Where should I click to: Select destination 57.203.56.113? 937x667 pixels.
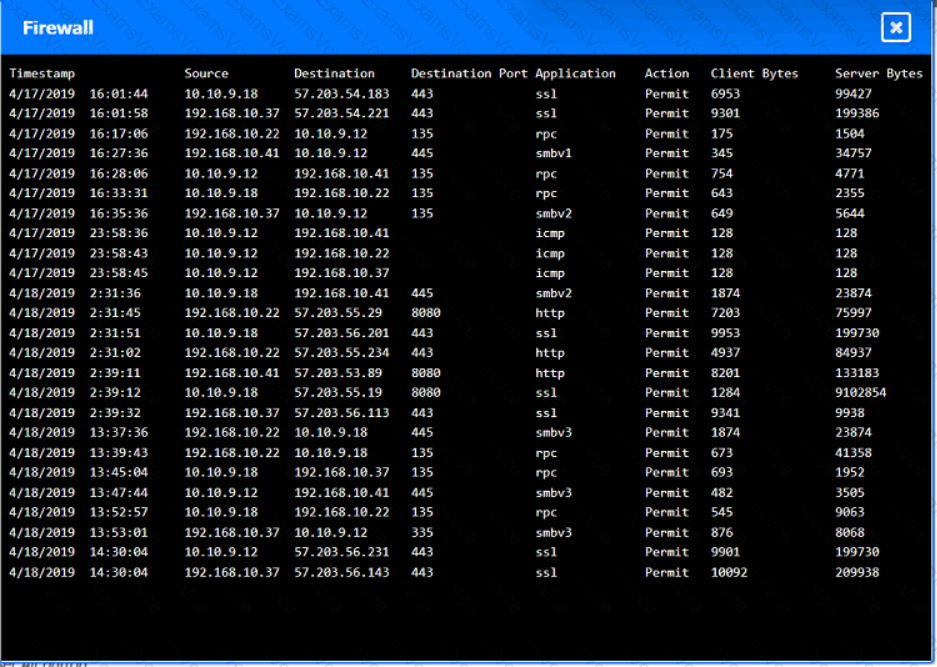point(341,414)
